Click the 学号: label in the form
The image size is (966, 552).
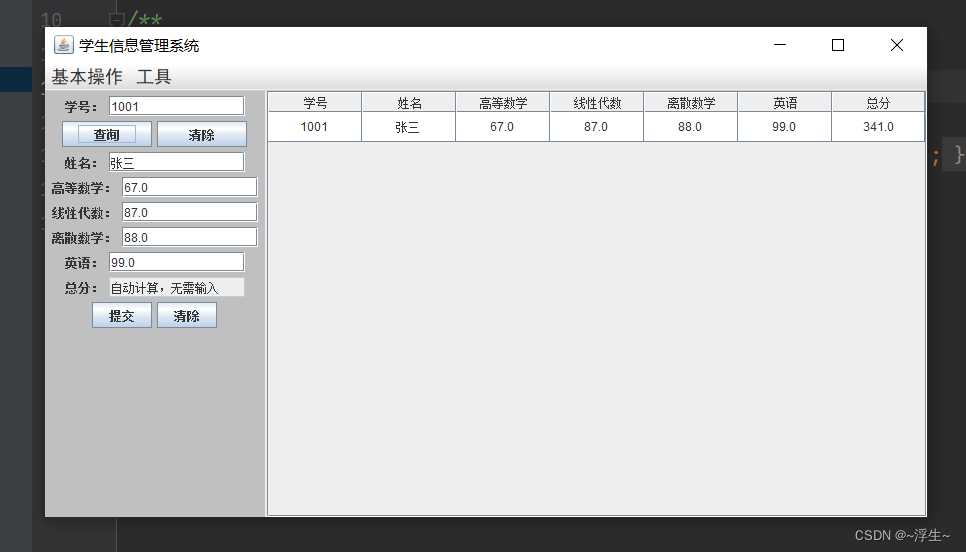point(81,107)
